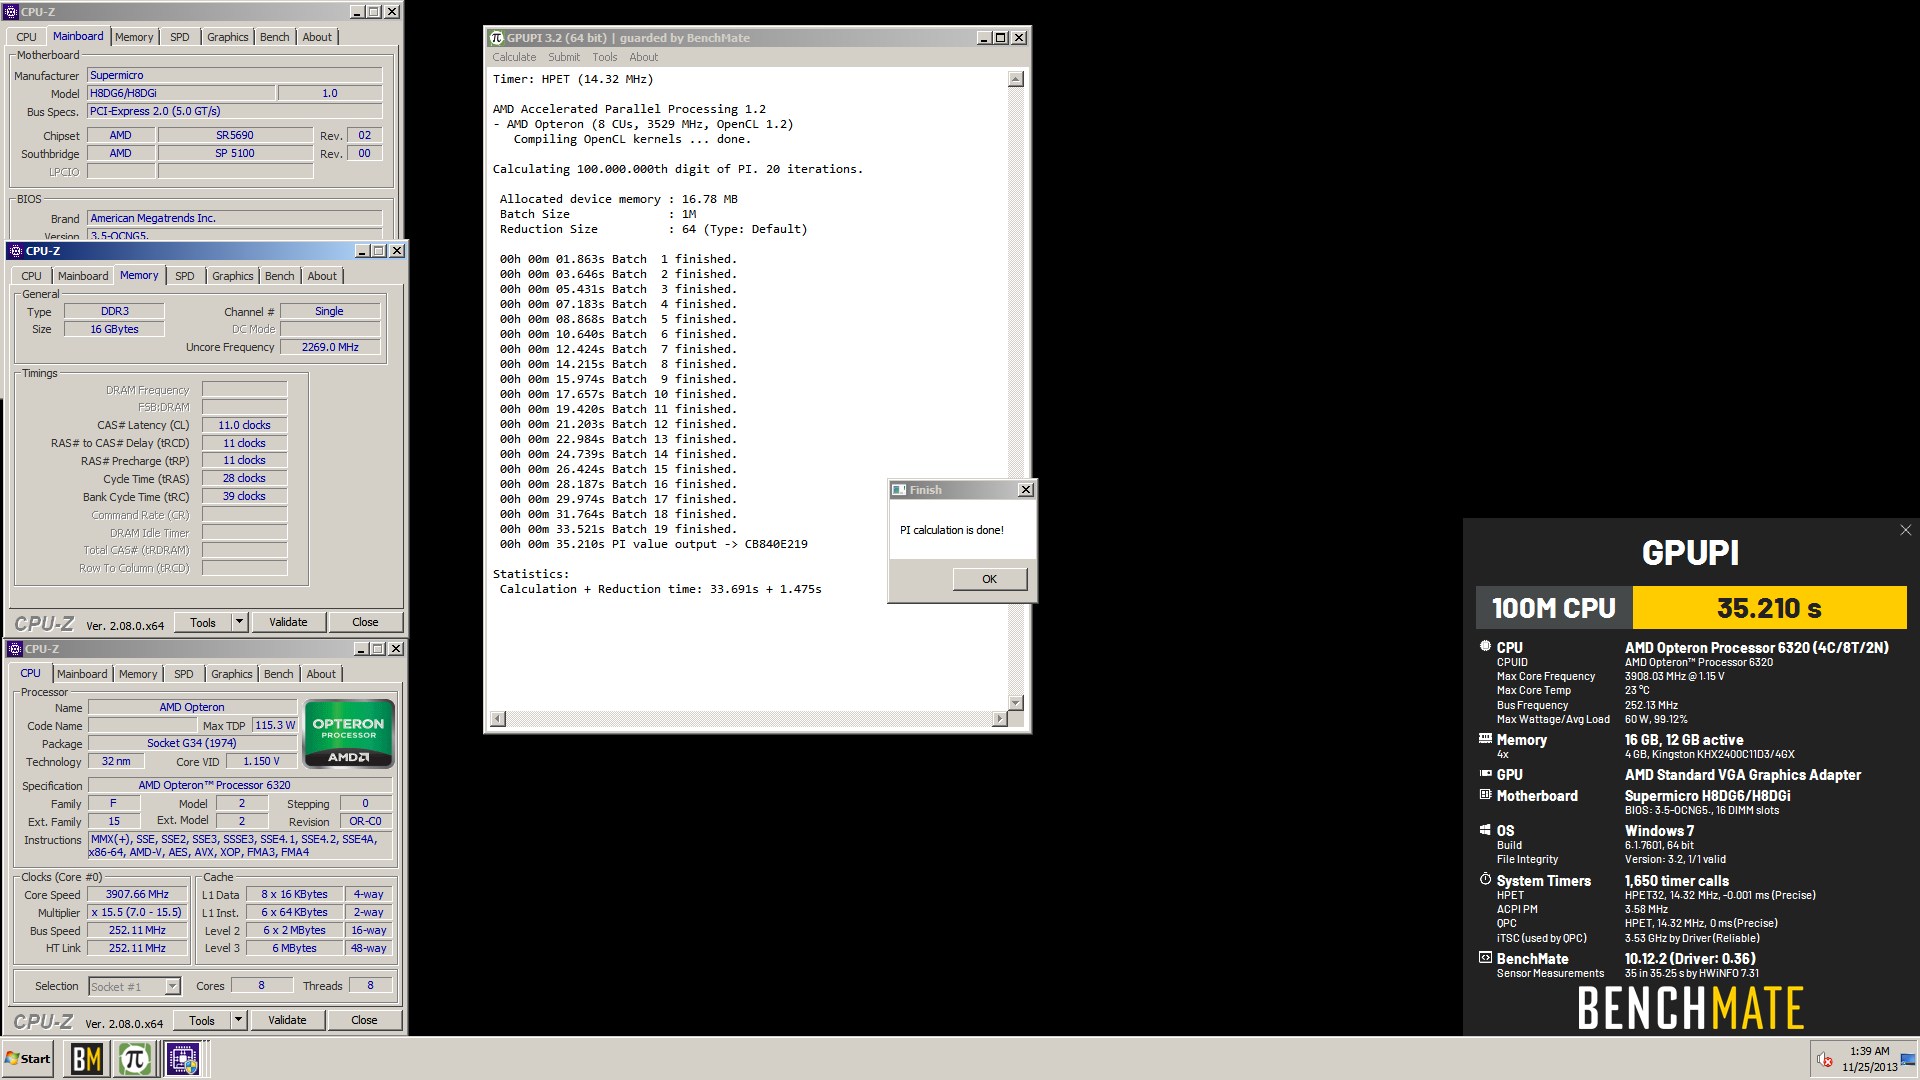This screenshot has height=1080, width=1920.
Task: Open the Tools menu in GPUPI
Action: point(605,57)
